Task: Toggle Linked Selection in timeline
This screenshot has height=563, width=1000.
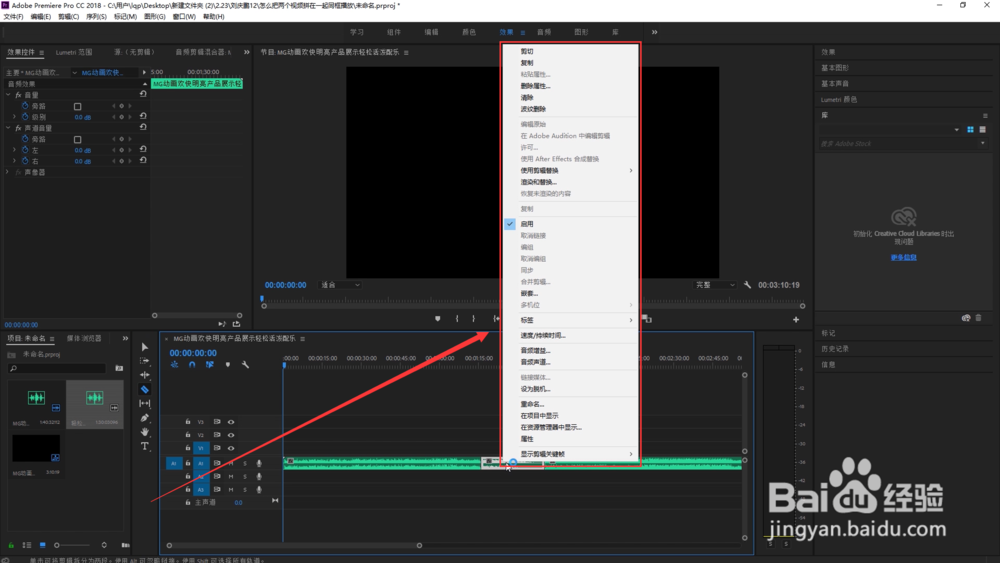Action: click(210, 365)
